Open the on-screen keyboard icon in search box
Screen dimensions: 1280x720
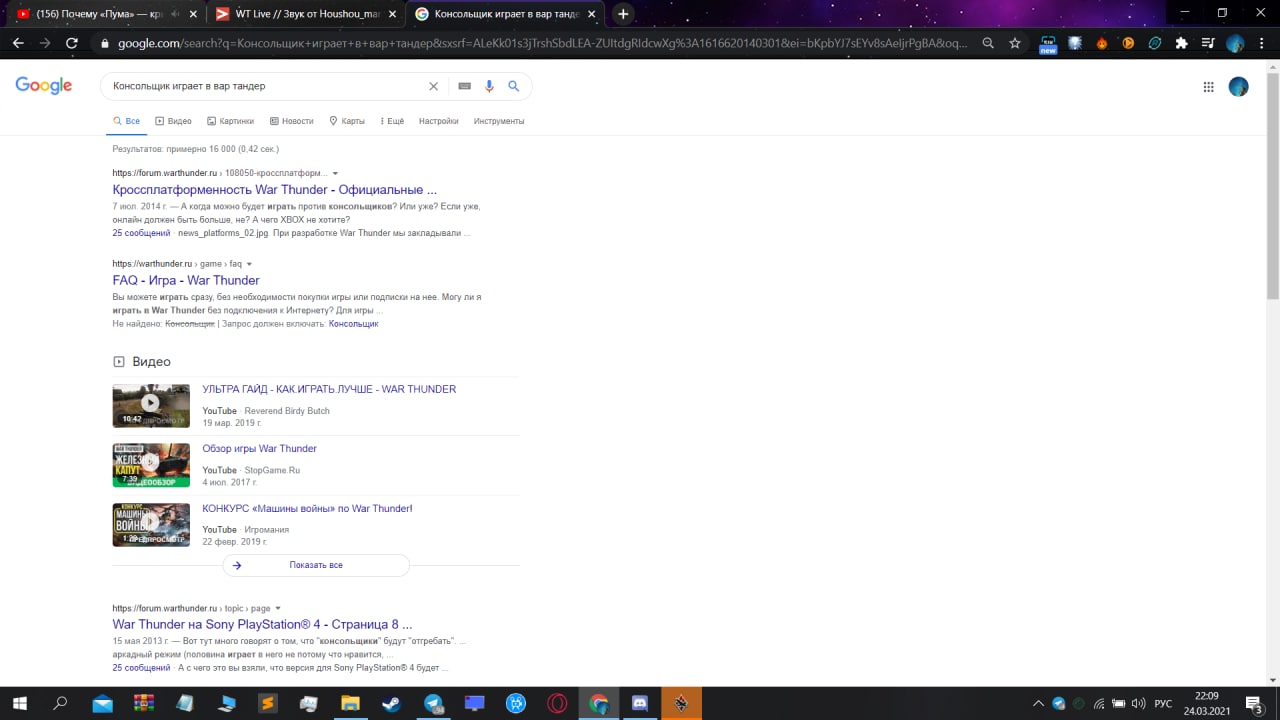point(464,86)
